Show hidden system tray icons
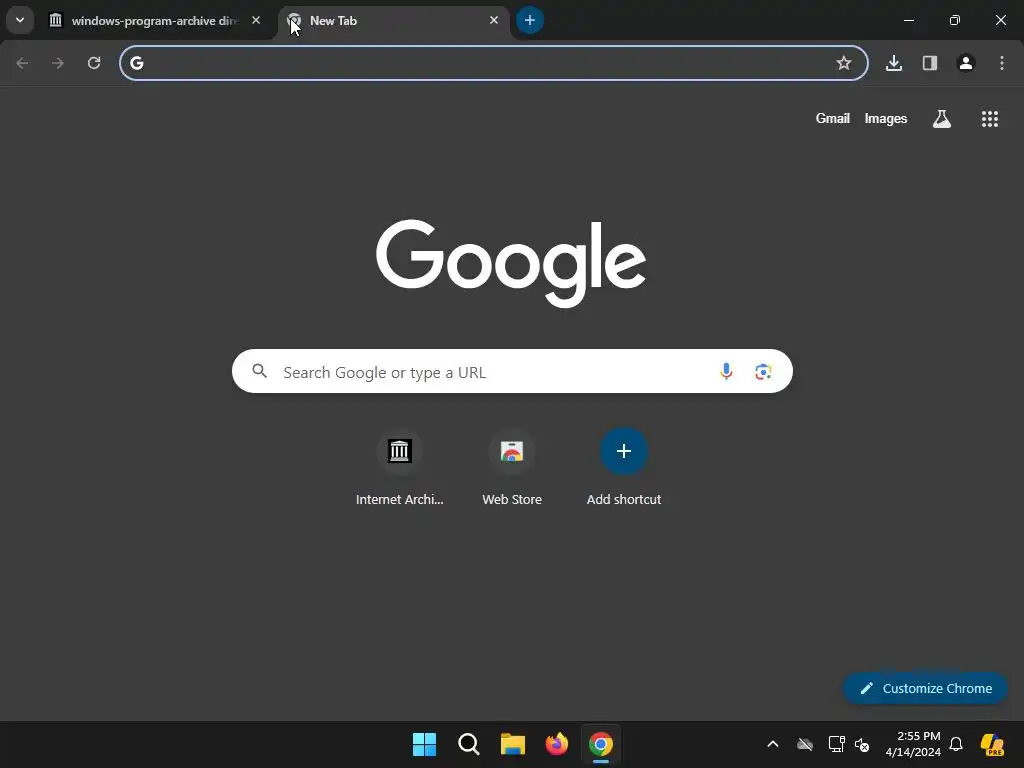The image size is (1024, 768). [x=773, y=744]
